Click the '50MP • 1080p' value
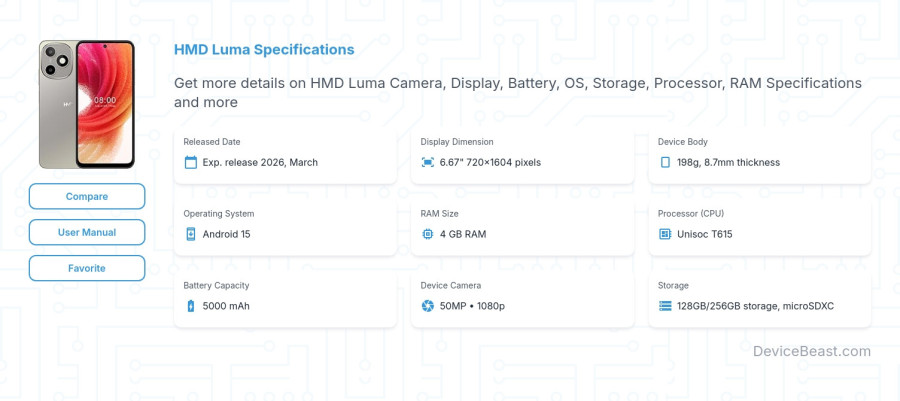900x401 pixels. (x=472, y=306)
